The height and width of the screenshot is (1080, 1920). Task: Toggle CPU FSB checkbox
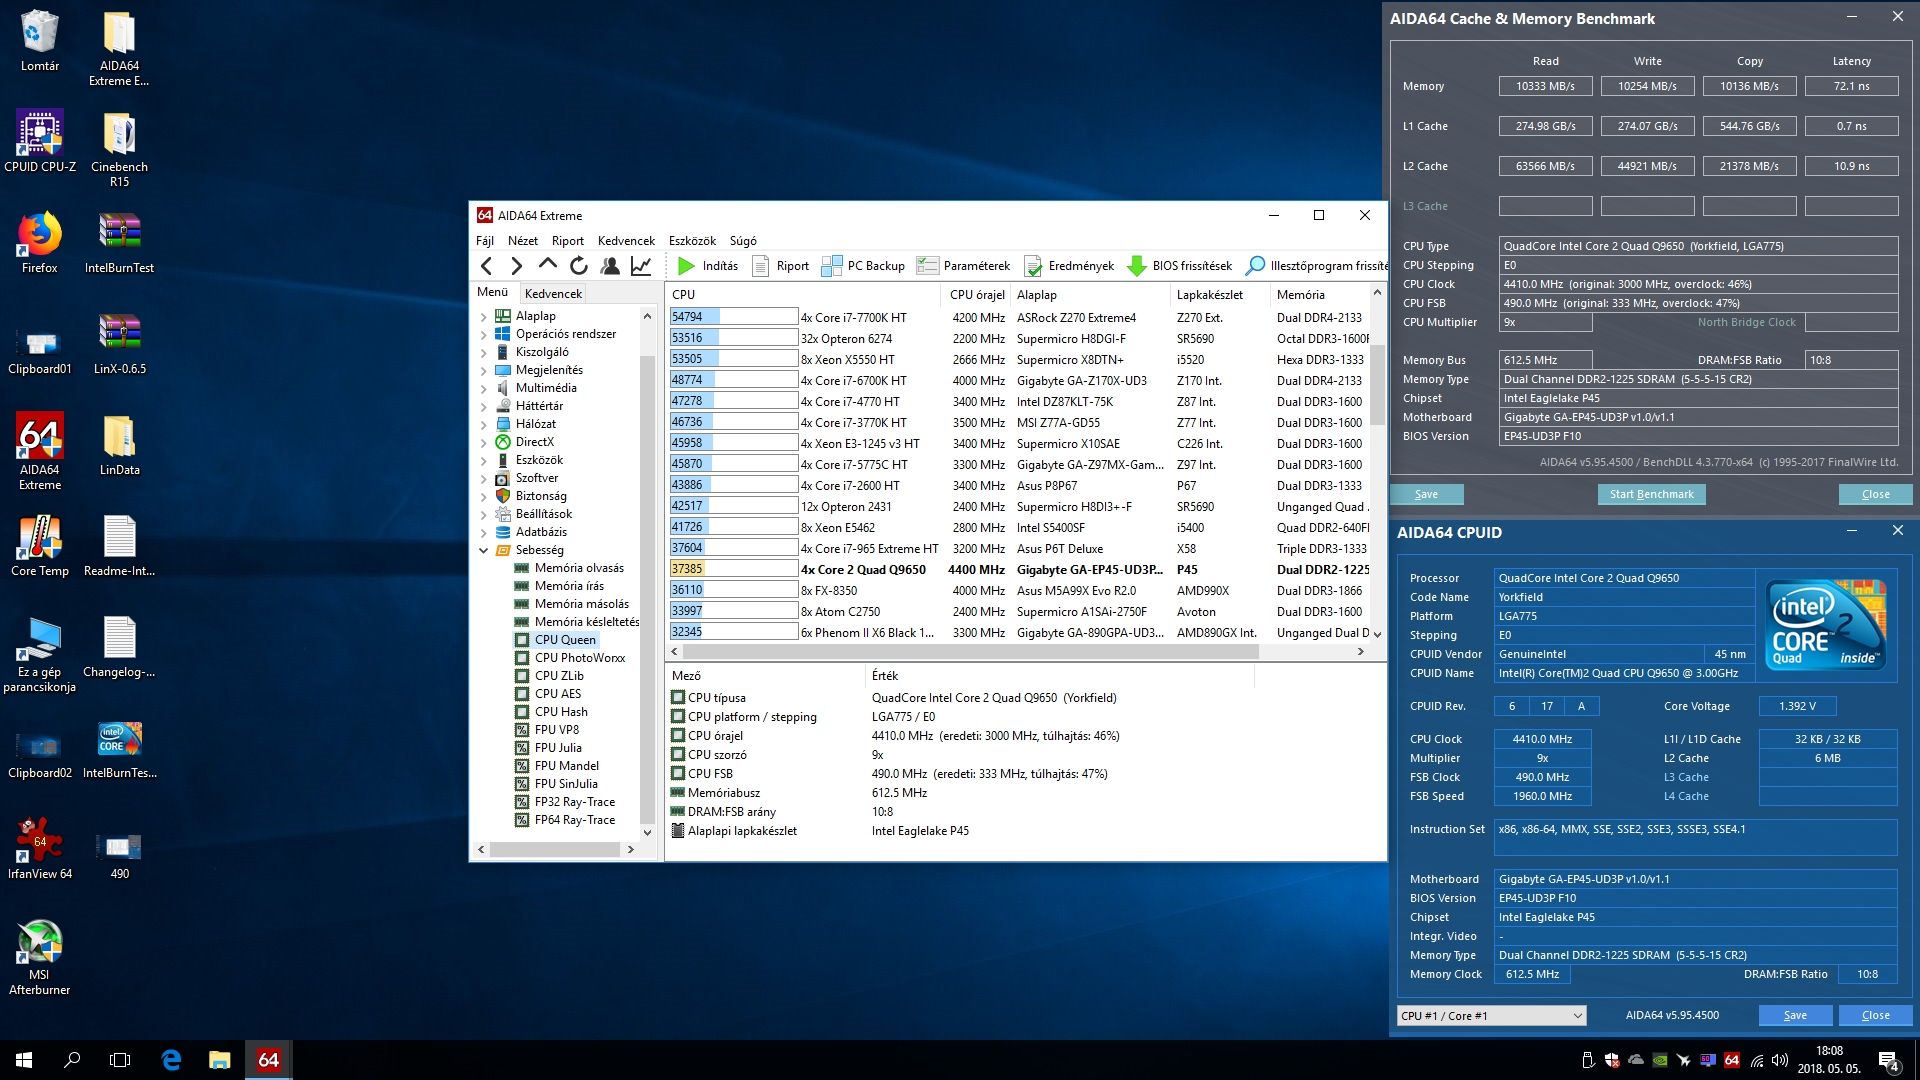pos(678,774)
